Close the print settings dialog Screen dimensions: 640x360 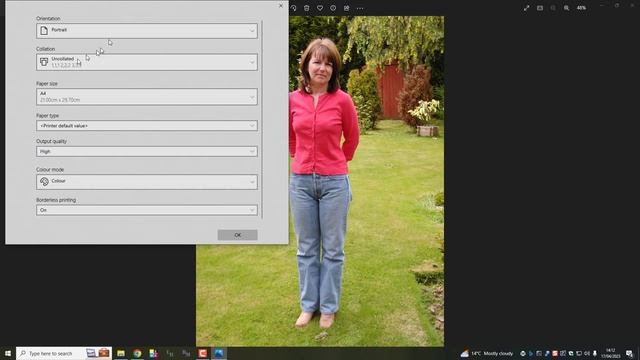pyautogui.click(x=280, y=6)
